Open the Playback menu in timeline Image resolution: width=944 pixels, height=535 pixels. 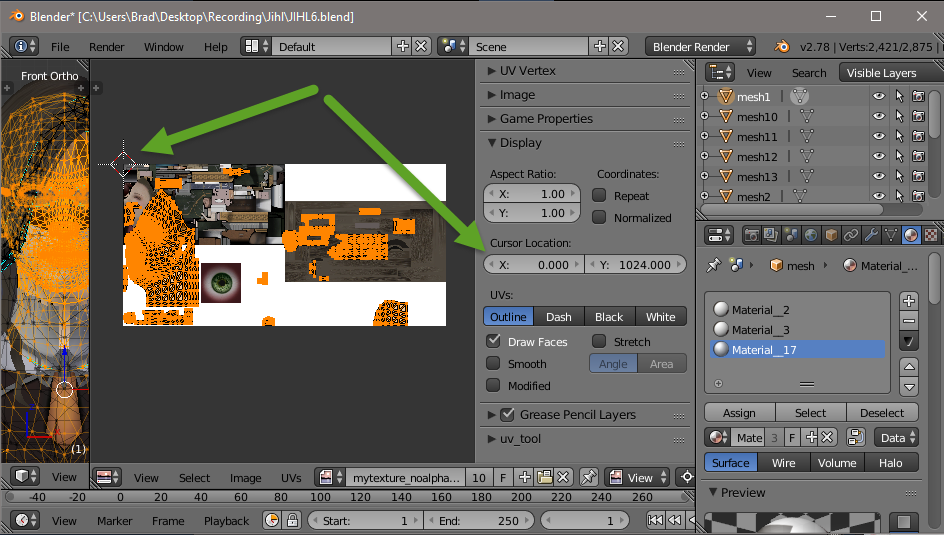coord(226,521)
